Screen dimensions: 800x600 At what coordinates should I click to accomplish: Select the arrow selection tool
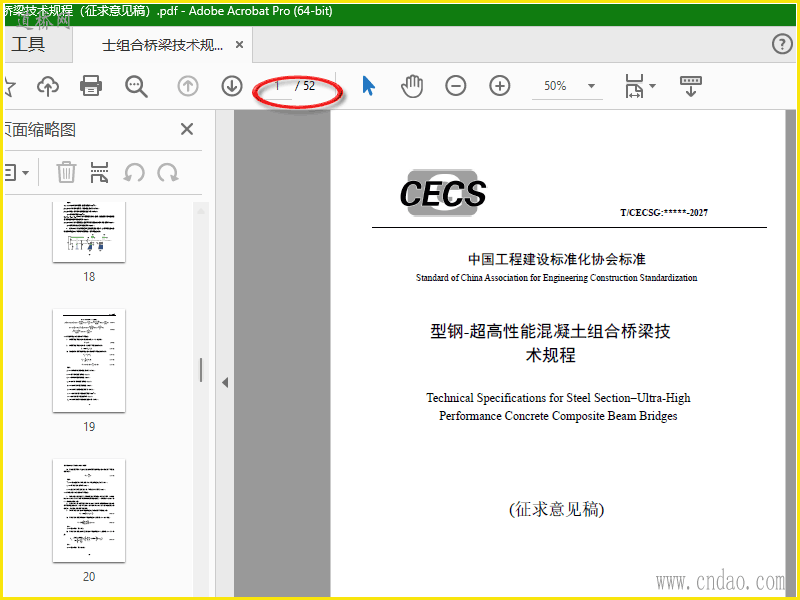click(368, 86)
